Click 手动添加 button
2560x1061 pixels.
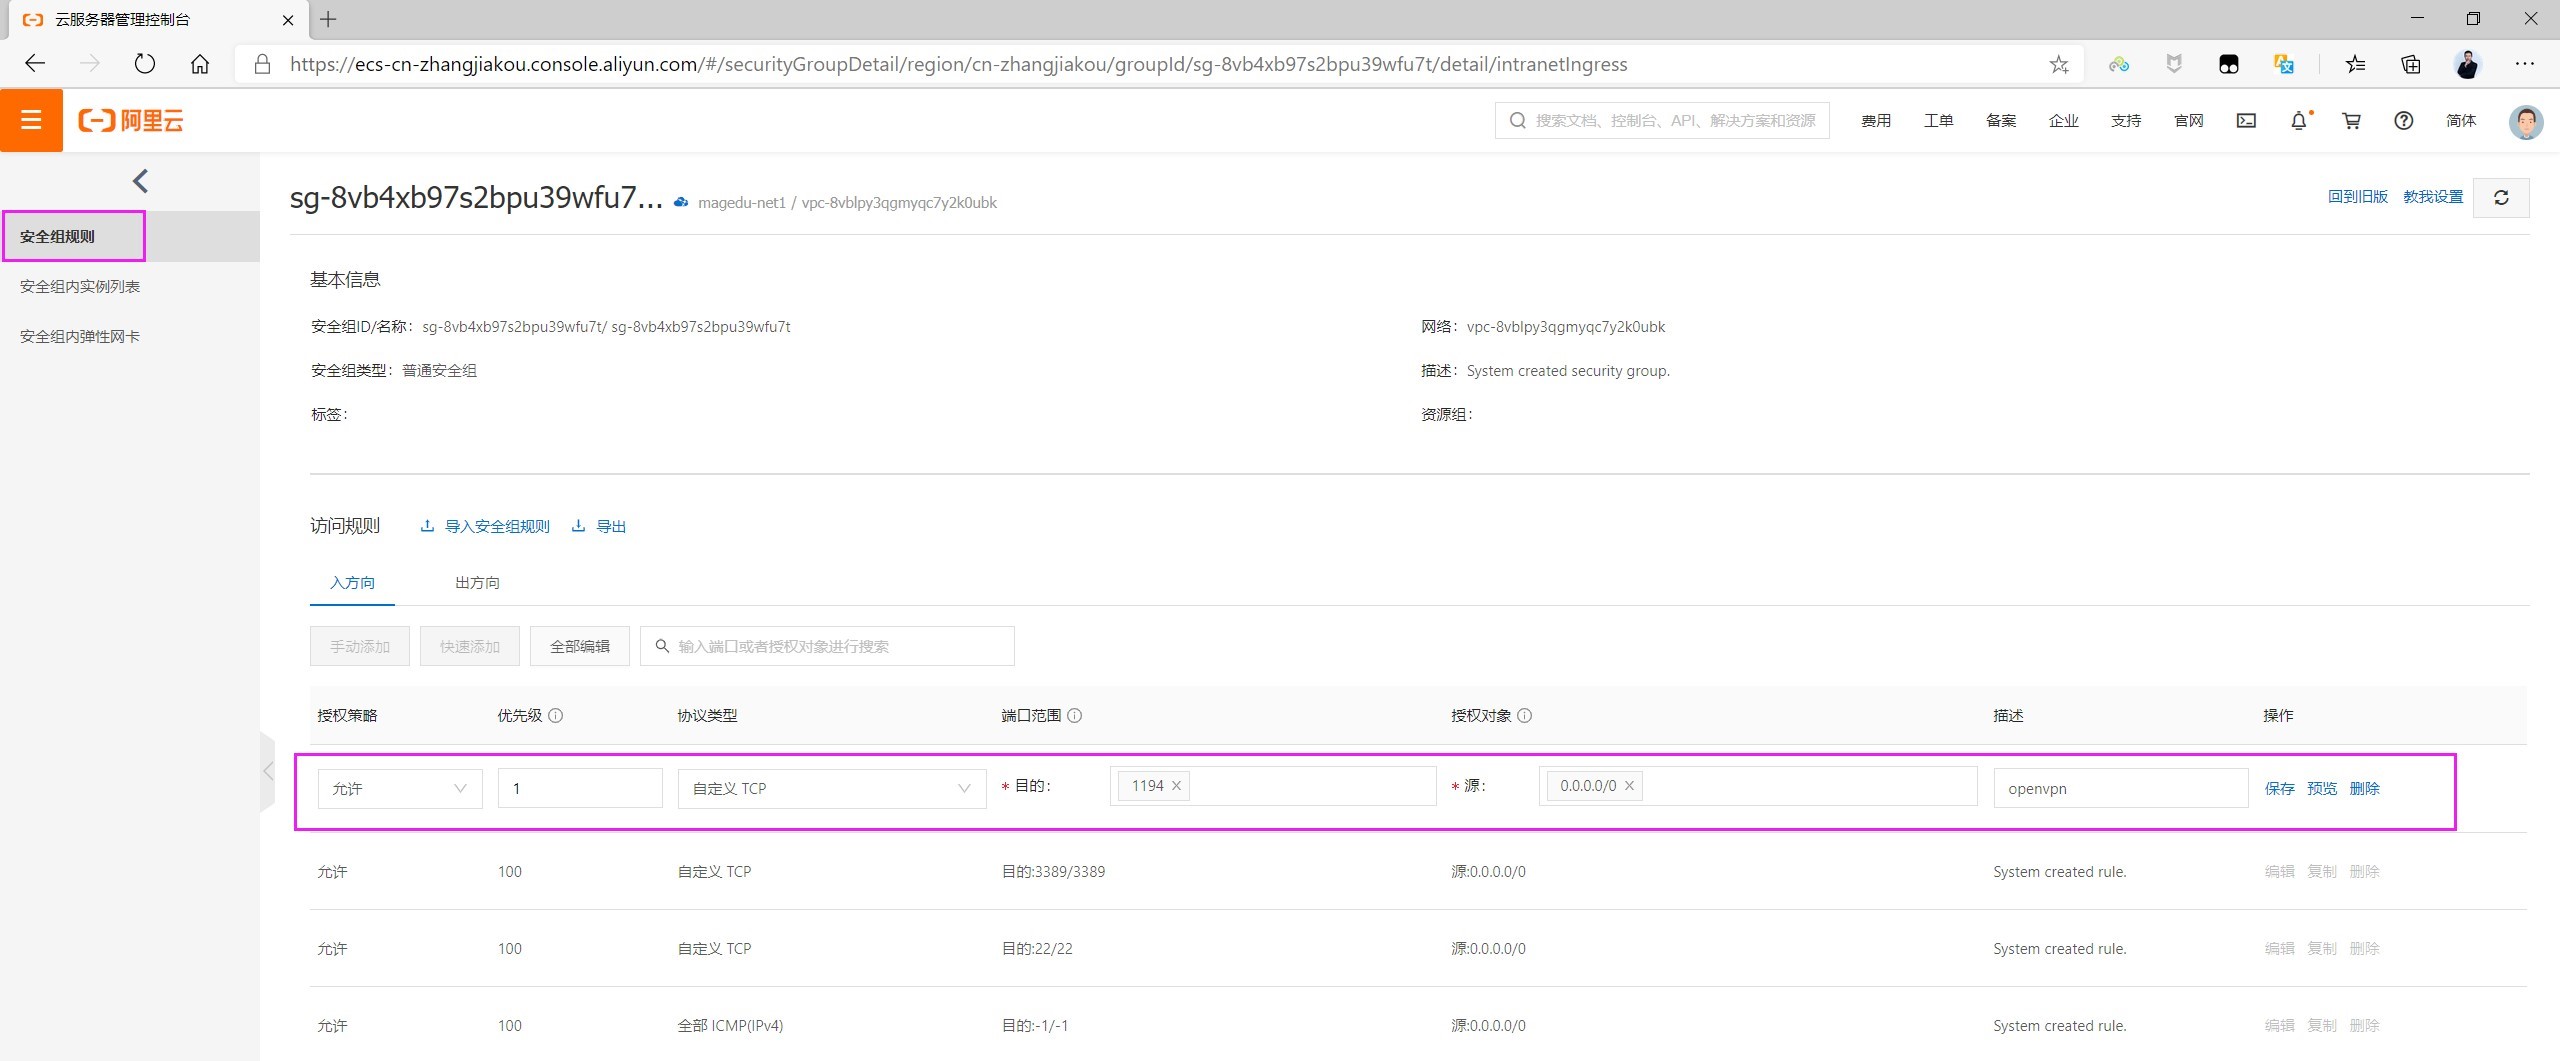pyautogui.click(x=360, y=646)
